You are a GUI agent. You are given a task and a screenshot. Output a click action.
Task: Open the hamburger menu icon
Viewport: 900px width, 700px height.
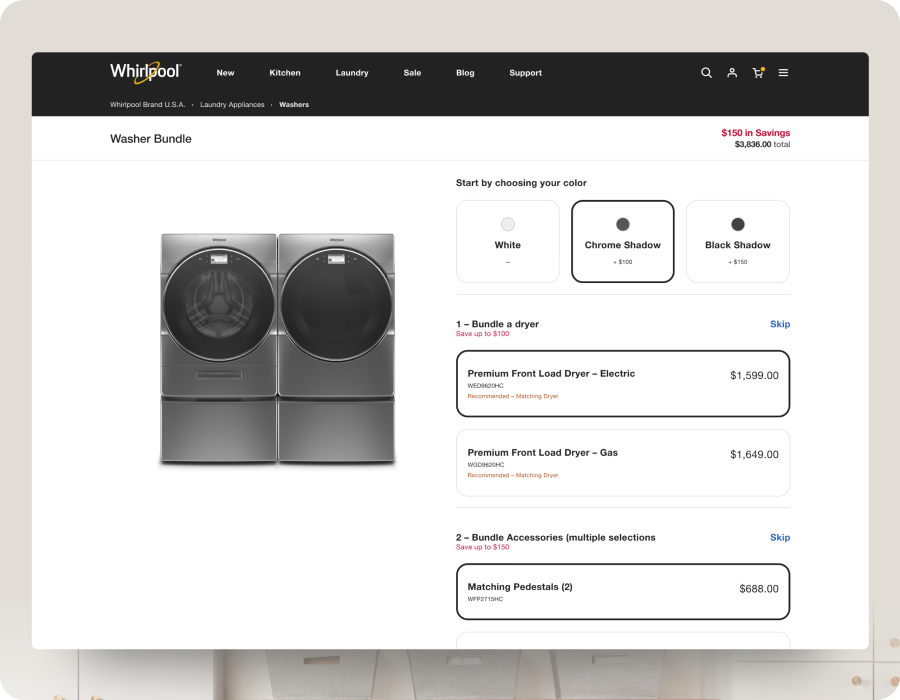tap(783, 73)
